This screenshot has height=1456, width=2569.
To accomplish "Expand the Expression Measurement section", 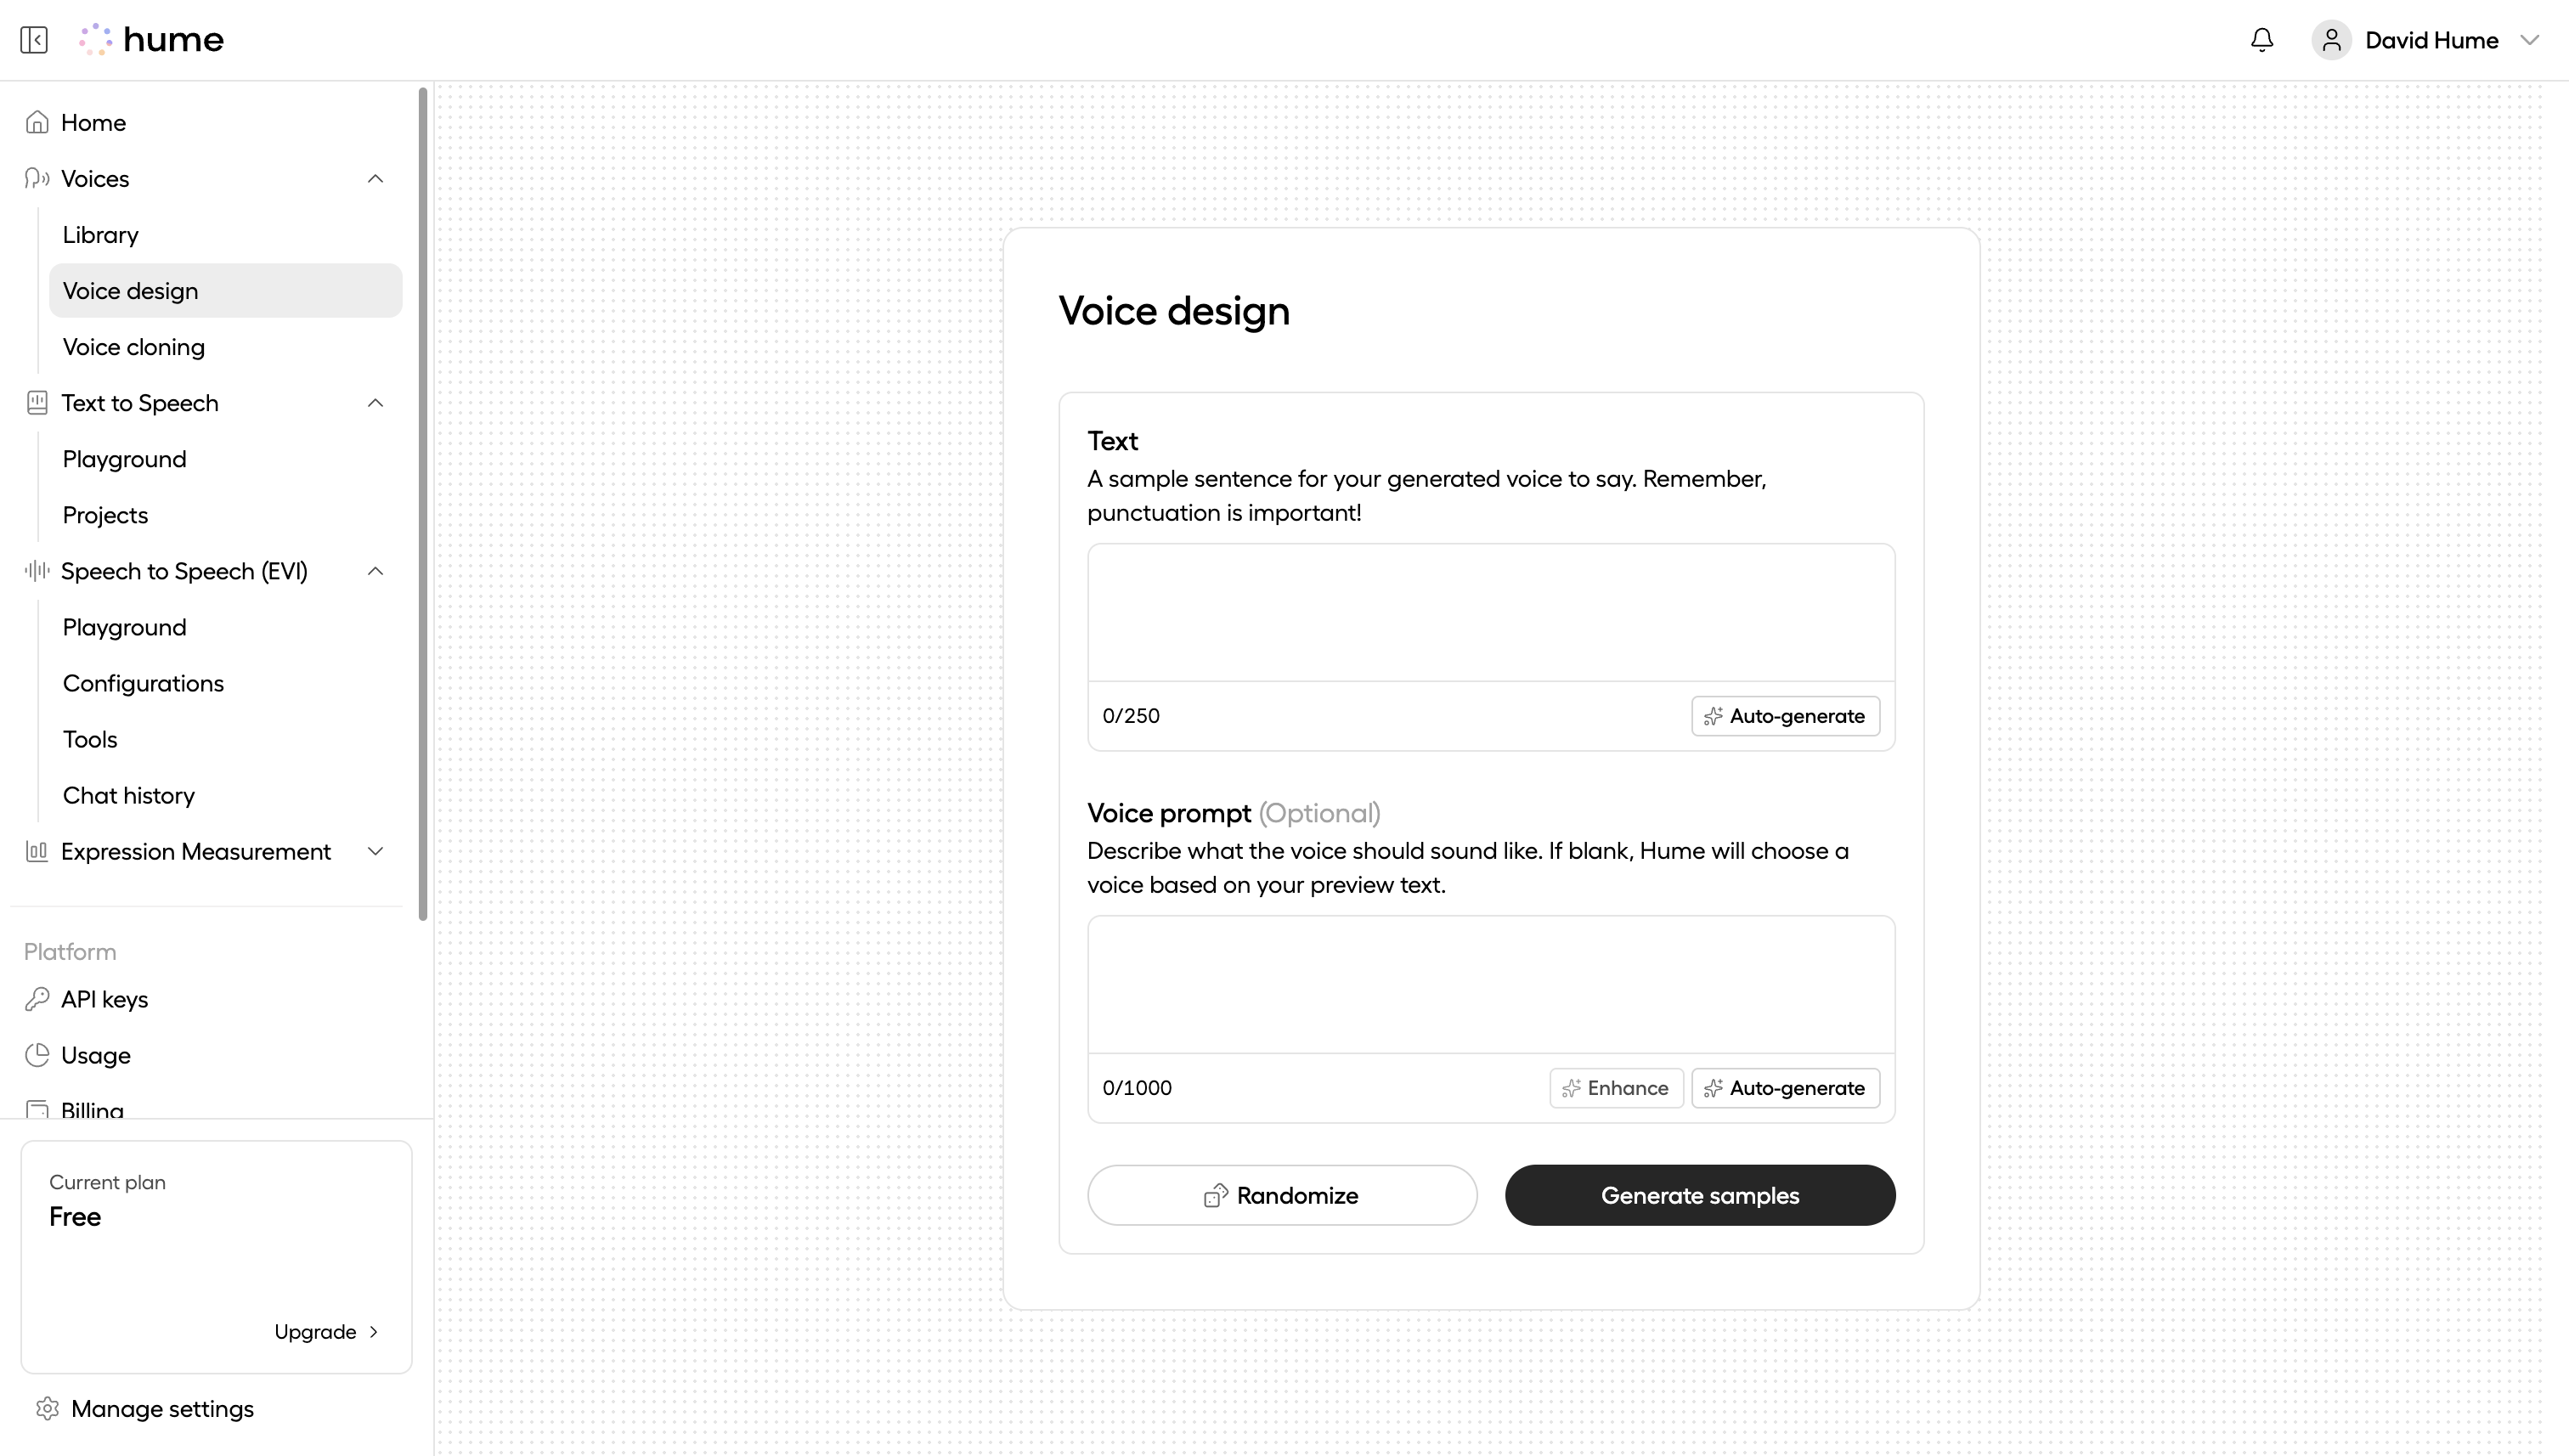I will click(375, 851).
